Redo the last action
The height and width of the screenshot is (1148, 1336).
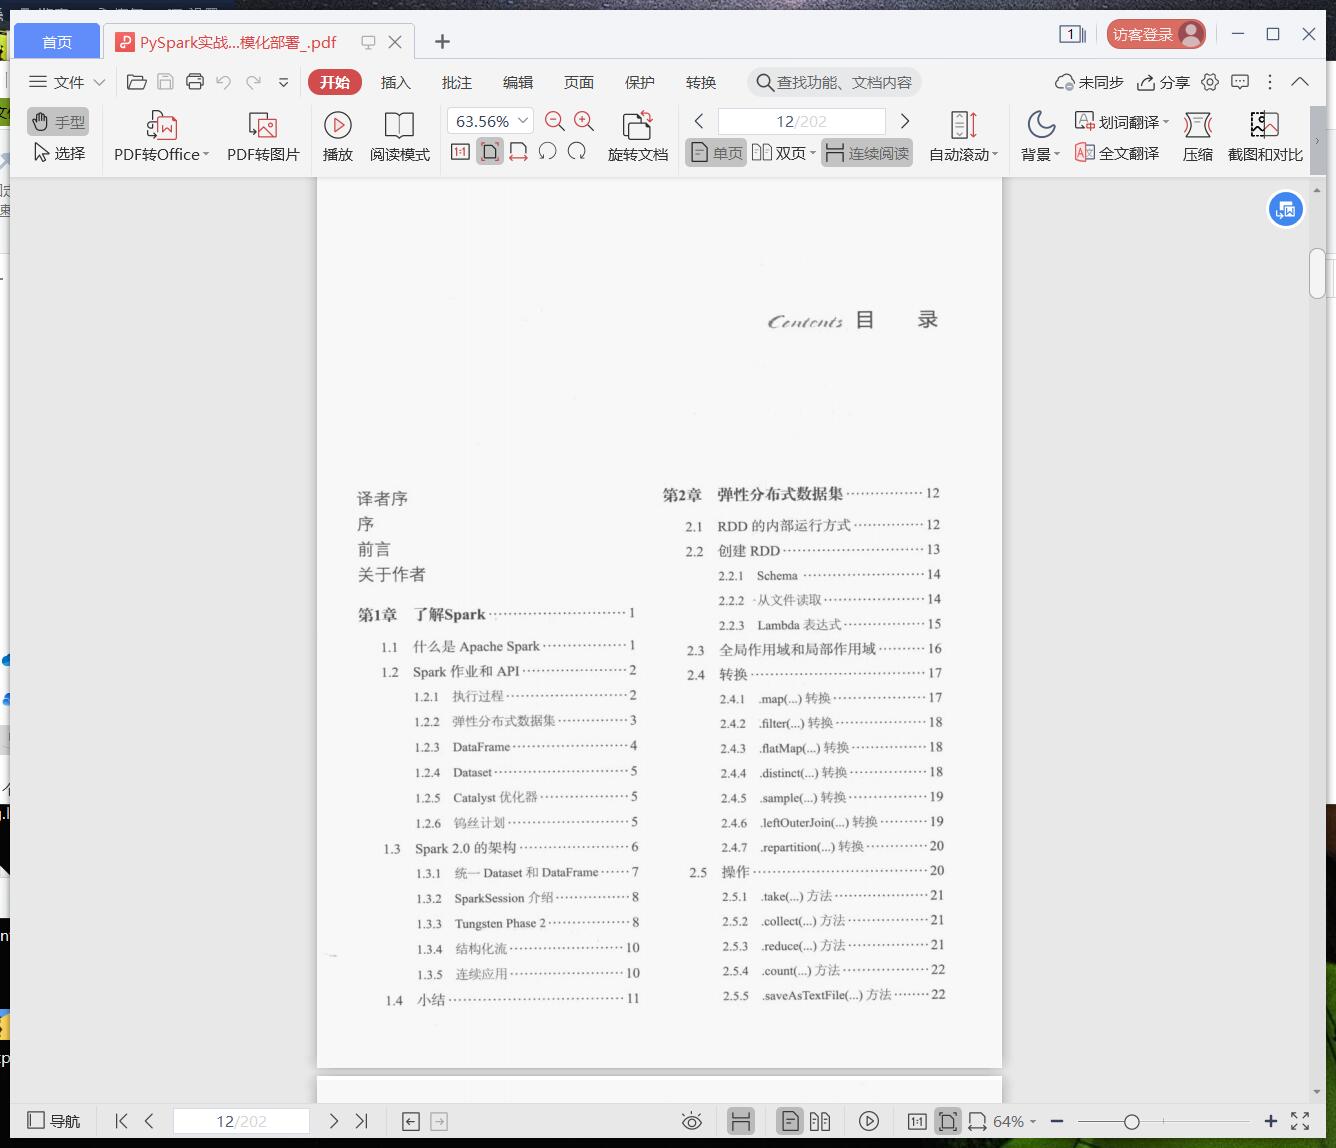254,82
